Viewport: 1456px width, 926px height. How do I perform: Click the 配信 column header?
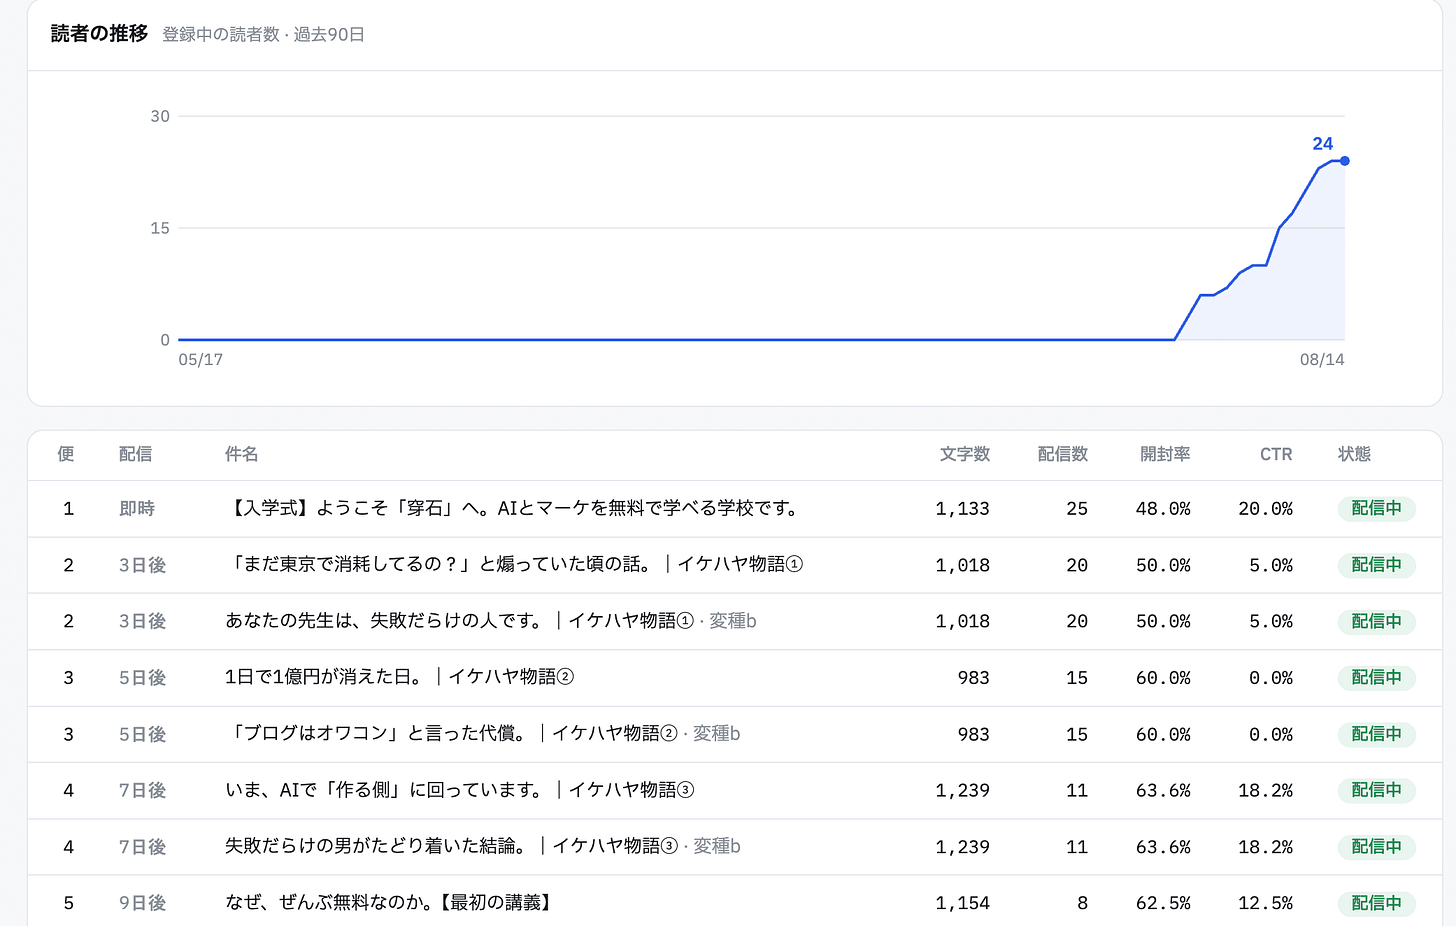point(135,454)
